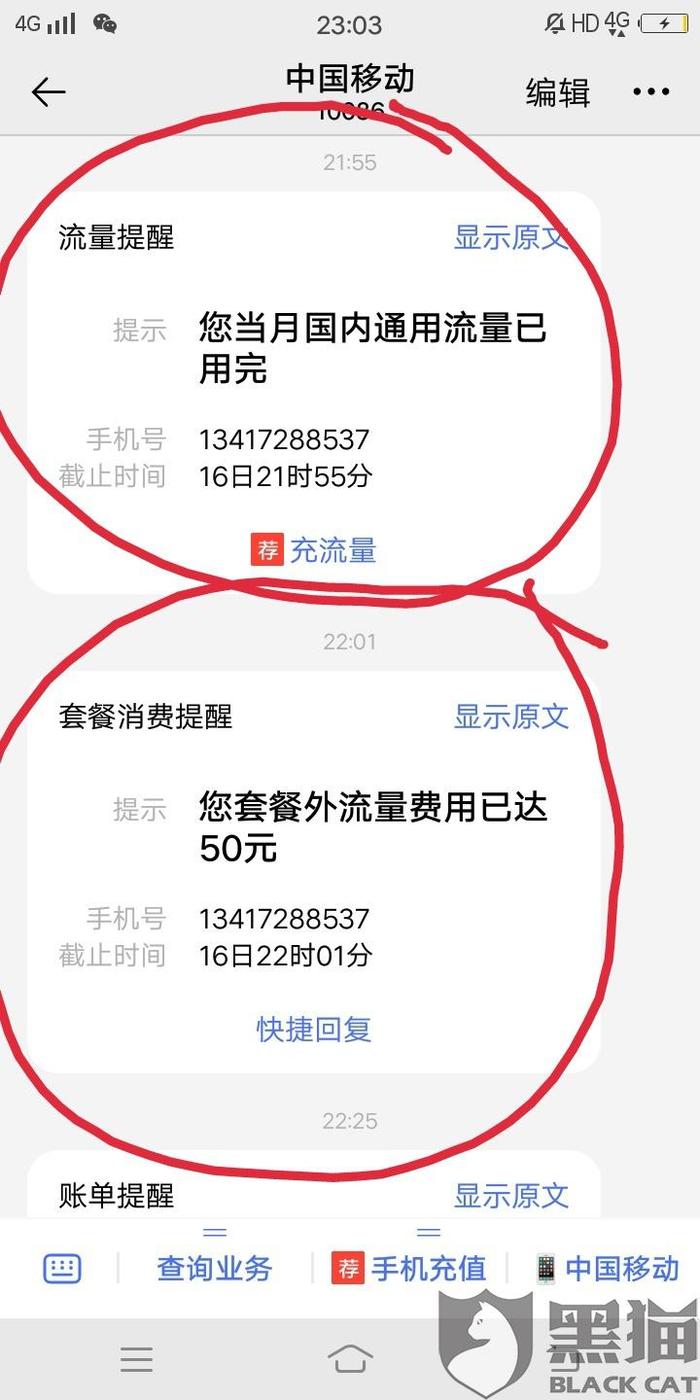This screenshot has width=700, height=1400.
Task: Tap the red 荐 badge beside 充流量
Action: click(267, 550)
